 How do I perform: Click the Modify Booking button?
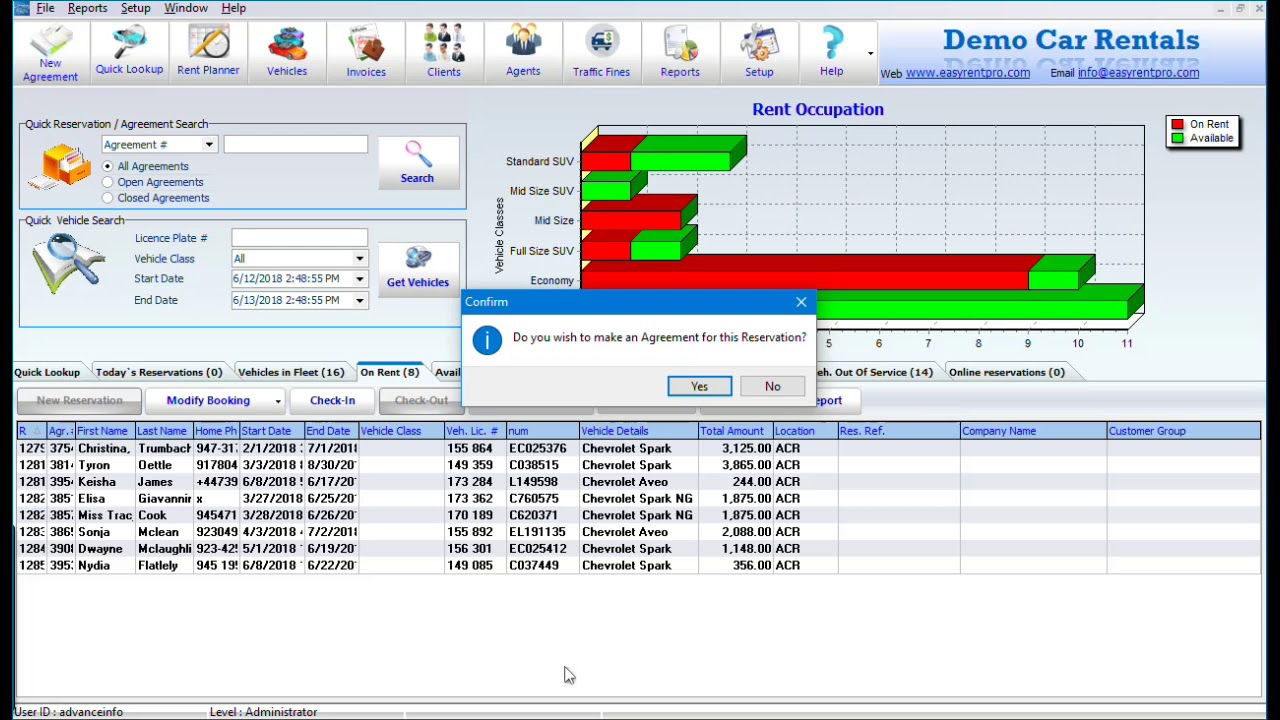point(208,401)
